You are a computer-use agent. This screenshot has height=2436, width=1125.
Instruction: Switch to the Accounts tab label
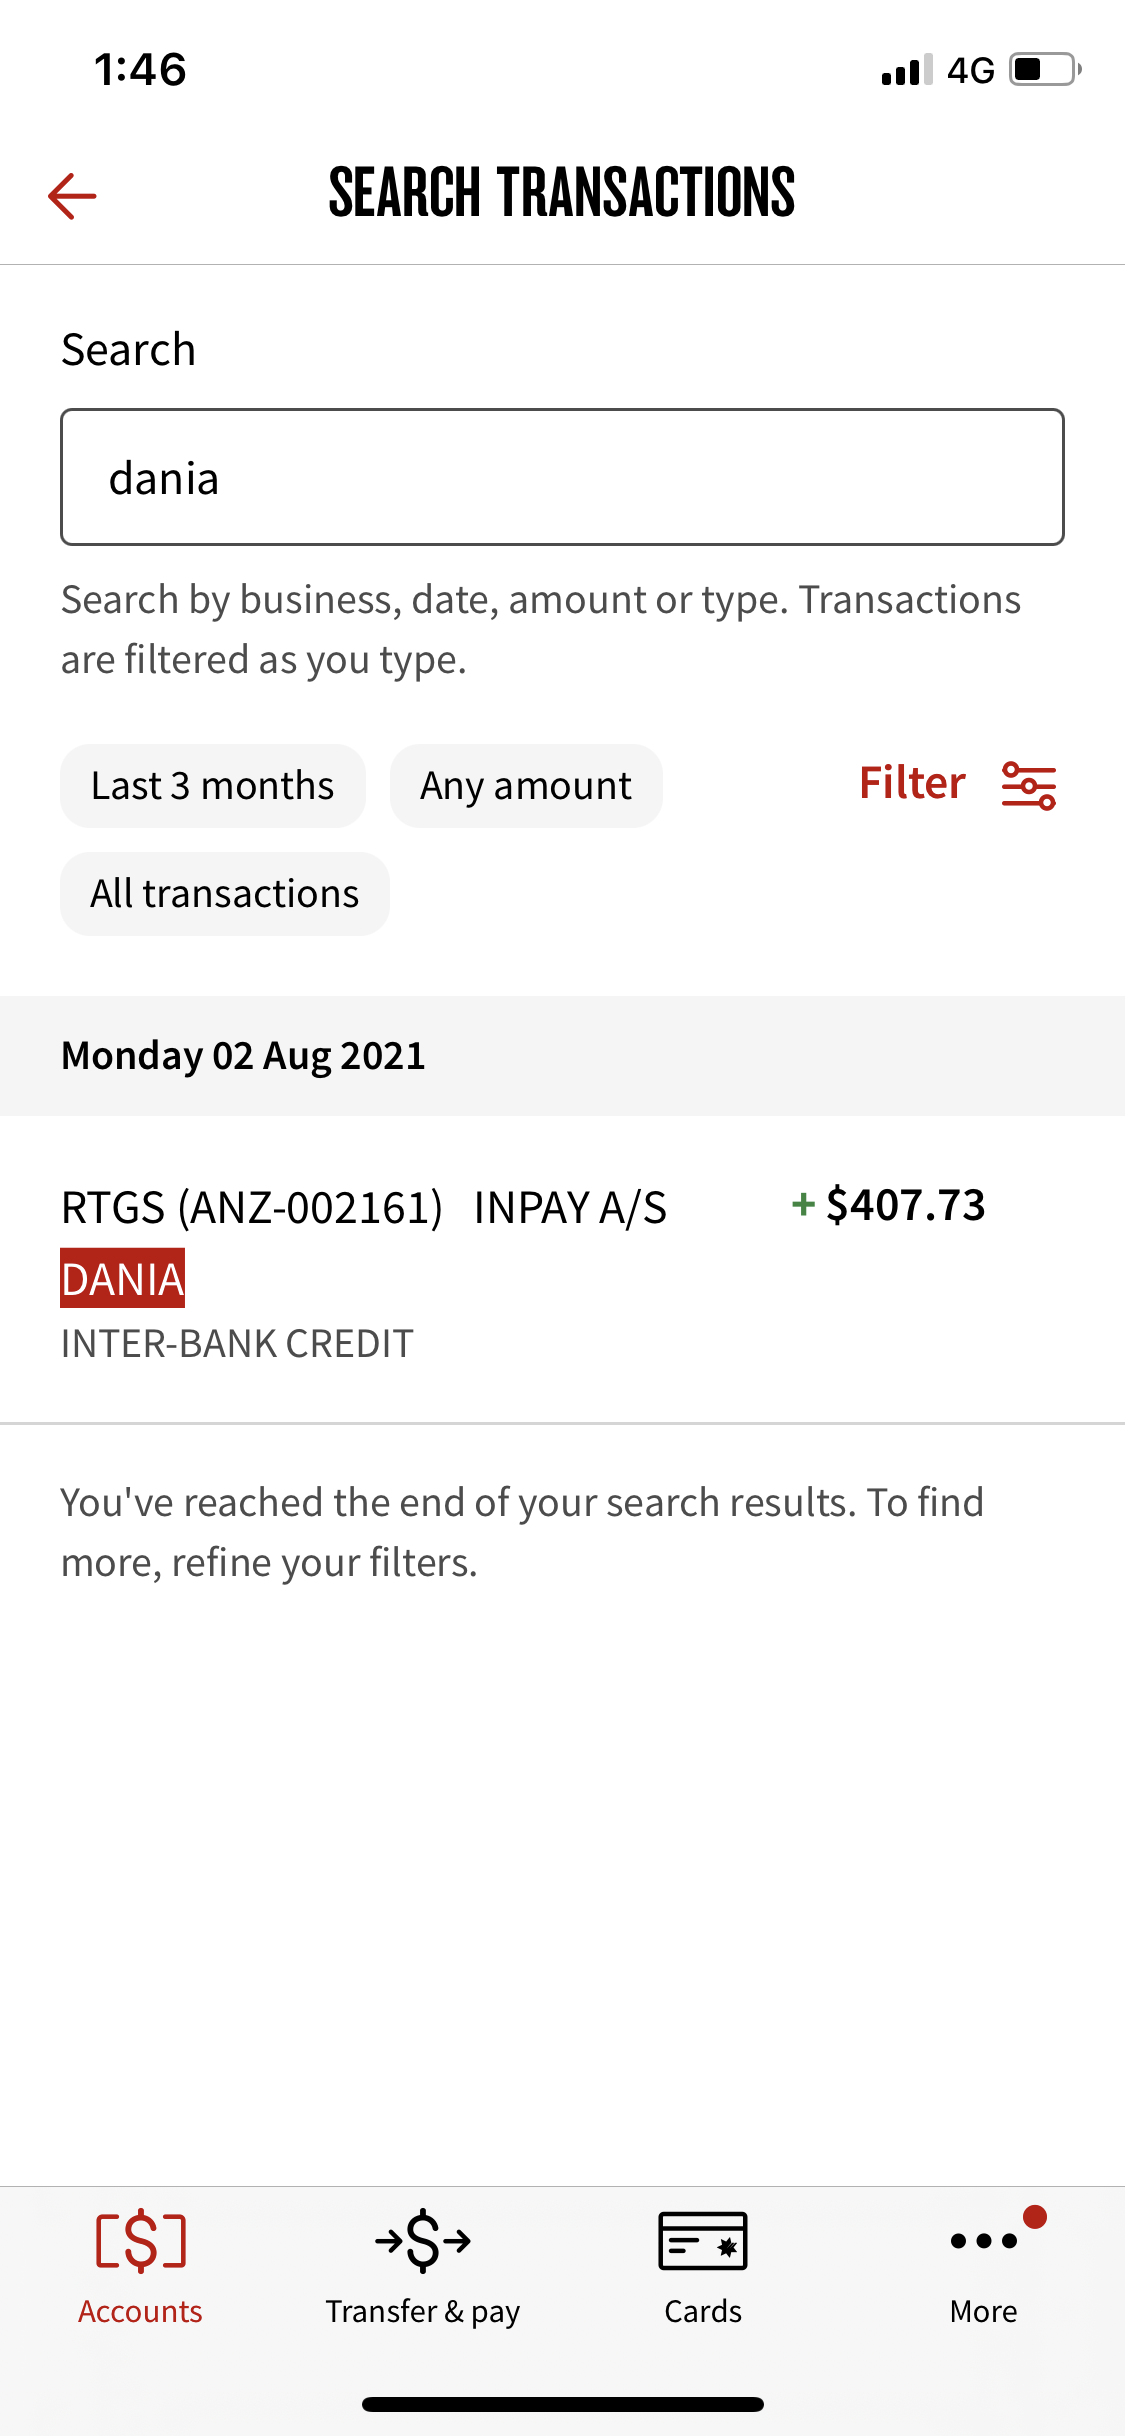click(x=141, y=2311)
